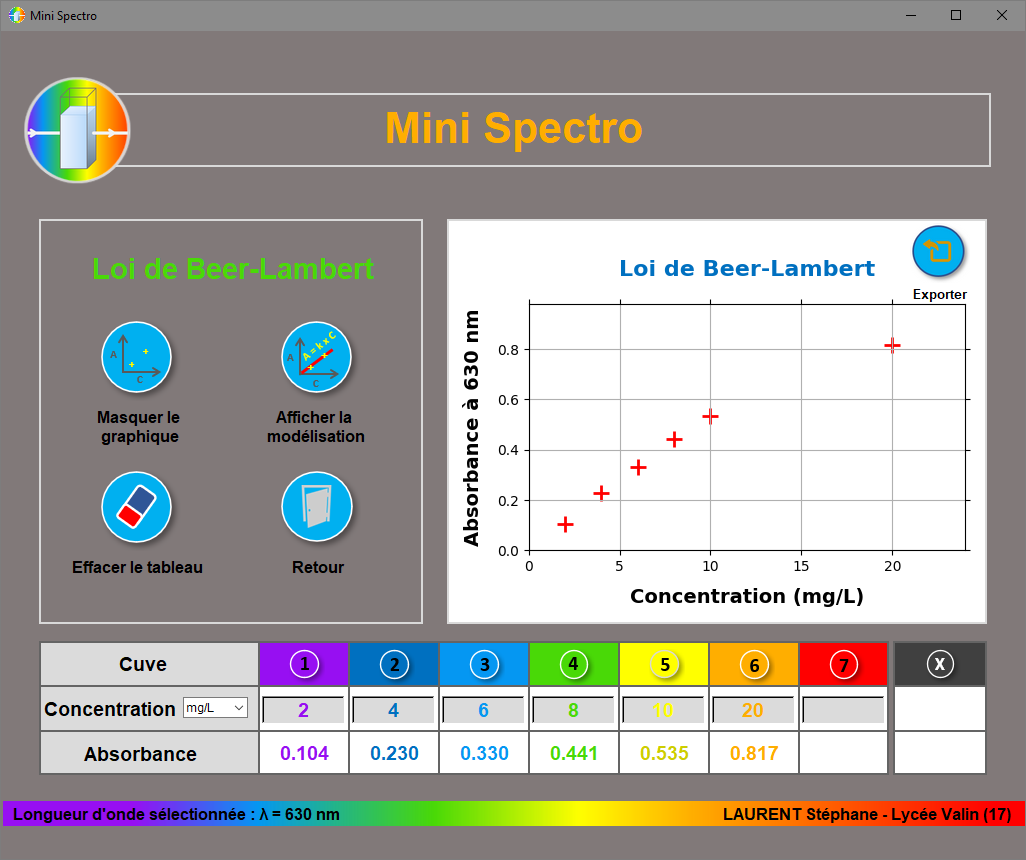
Task: Click empty concentration field for cuve 7
Action: coord(843,709)
